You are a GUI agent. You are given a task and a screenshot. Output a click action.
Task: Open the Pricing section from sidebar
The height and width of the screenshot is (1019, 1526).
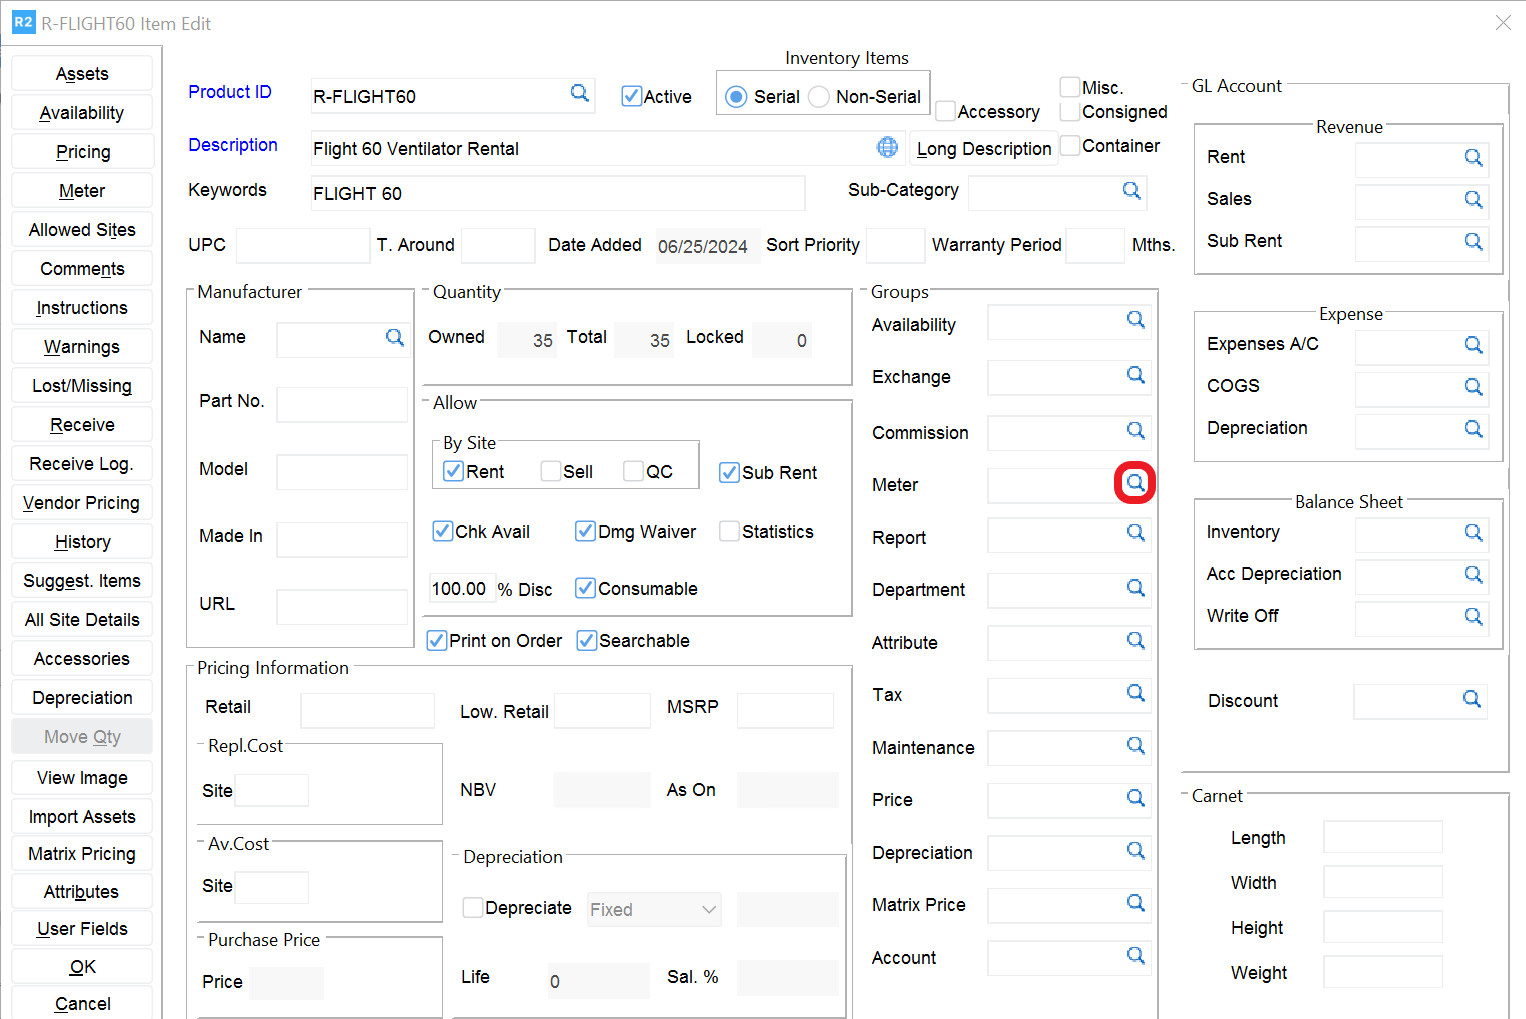click(82, 152)
